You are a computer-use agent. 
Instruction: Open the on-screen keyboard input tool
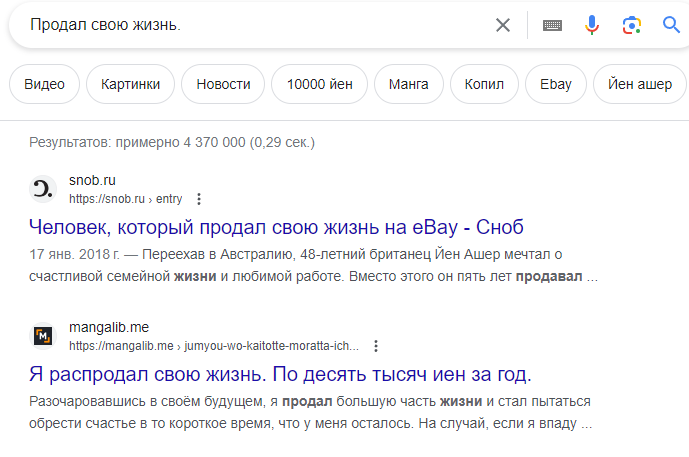552,25
